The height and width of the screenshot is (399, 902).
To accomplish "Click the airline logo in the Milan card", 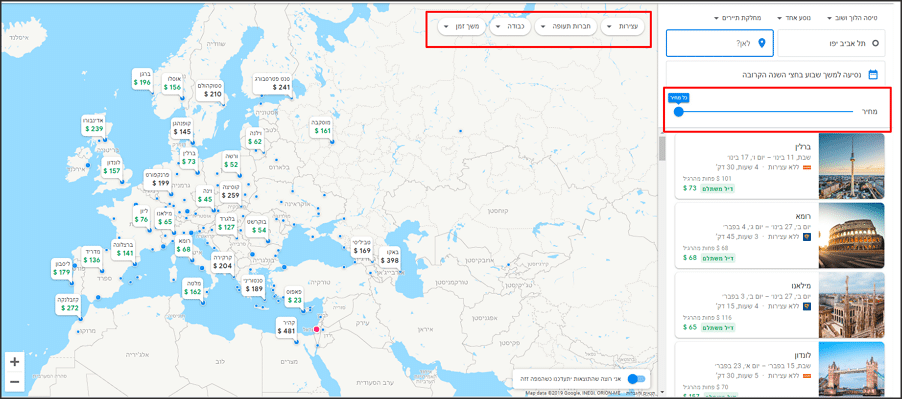I will [x=807, y=306].
